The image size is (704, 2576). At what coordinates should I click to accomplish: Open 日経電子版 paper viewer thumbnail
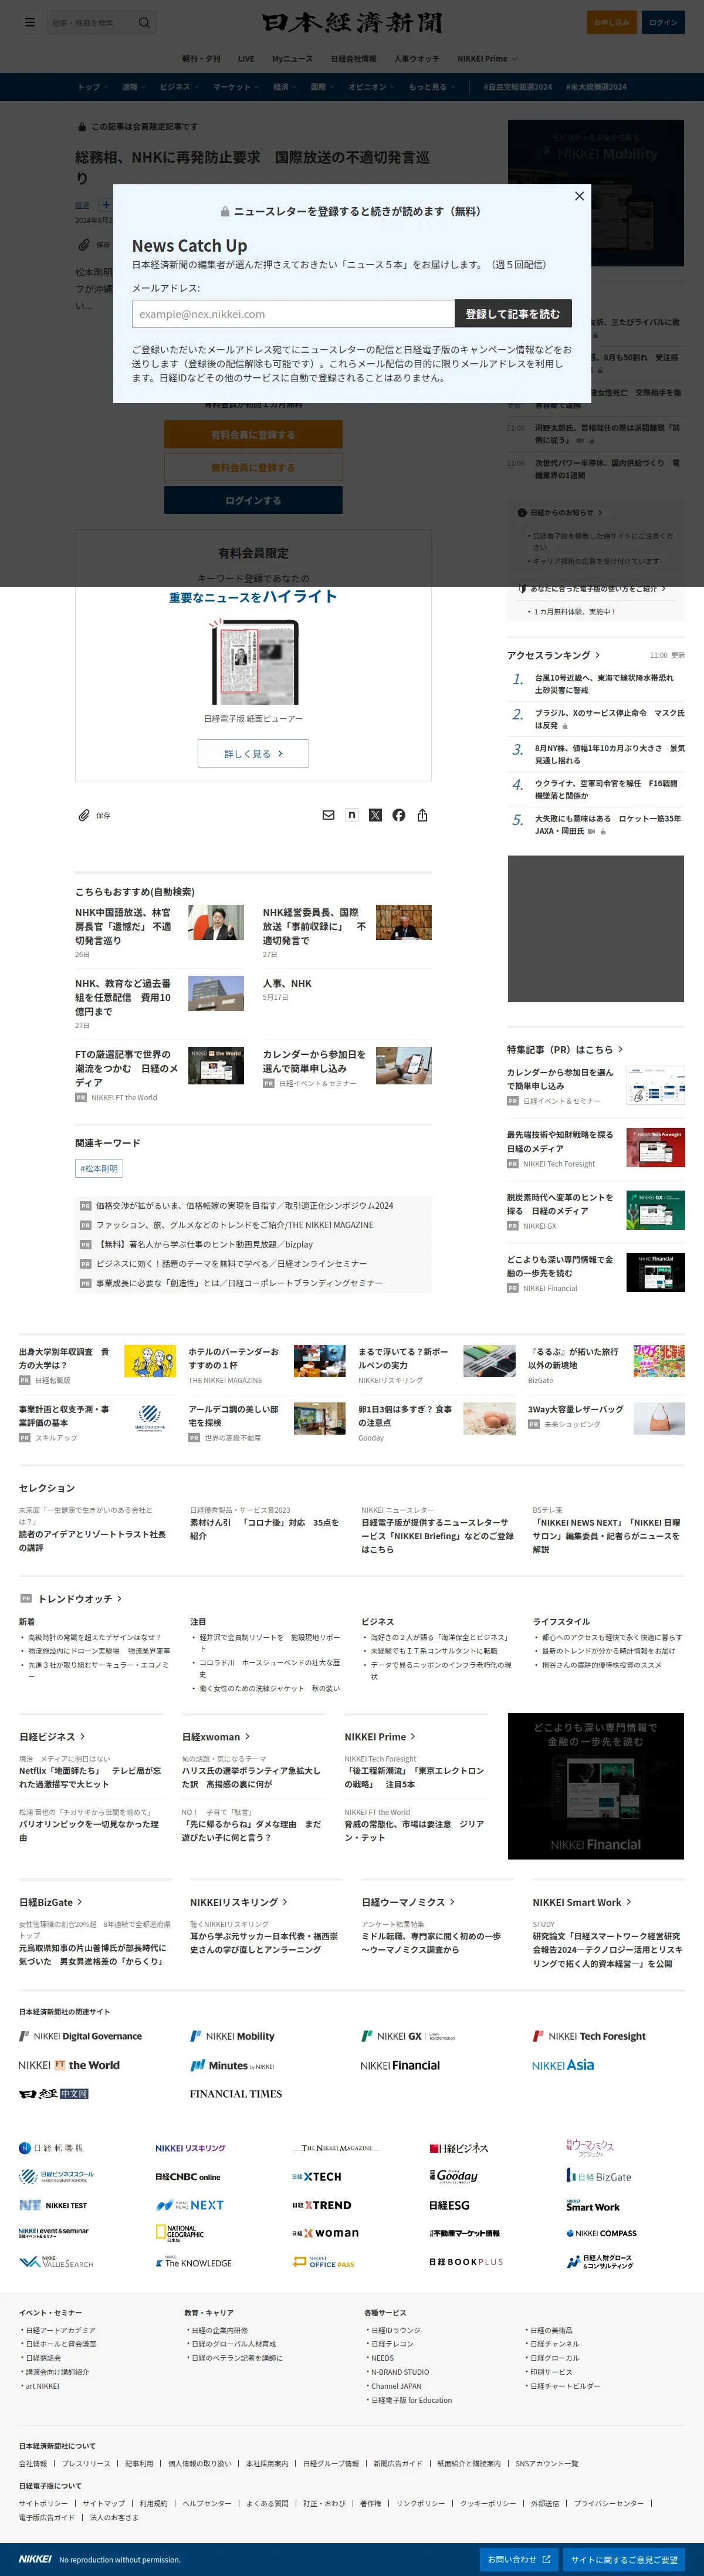[253, 662]
